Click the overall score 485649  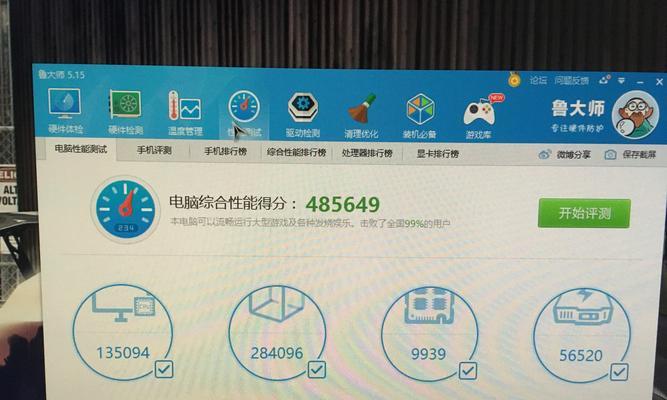[x=342, y=205]
